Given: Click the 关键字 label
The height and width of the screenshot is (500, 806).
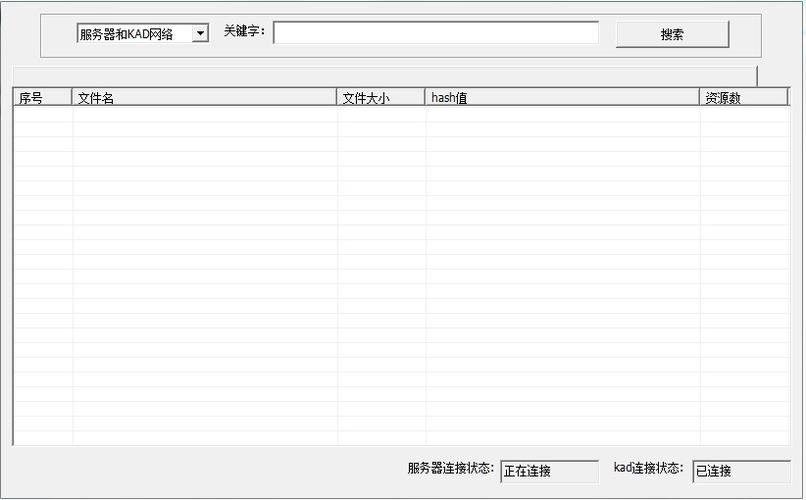Looking at the screenshot, I should [x=244, y=31].
